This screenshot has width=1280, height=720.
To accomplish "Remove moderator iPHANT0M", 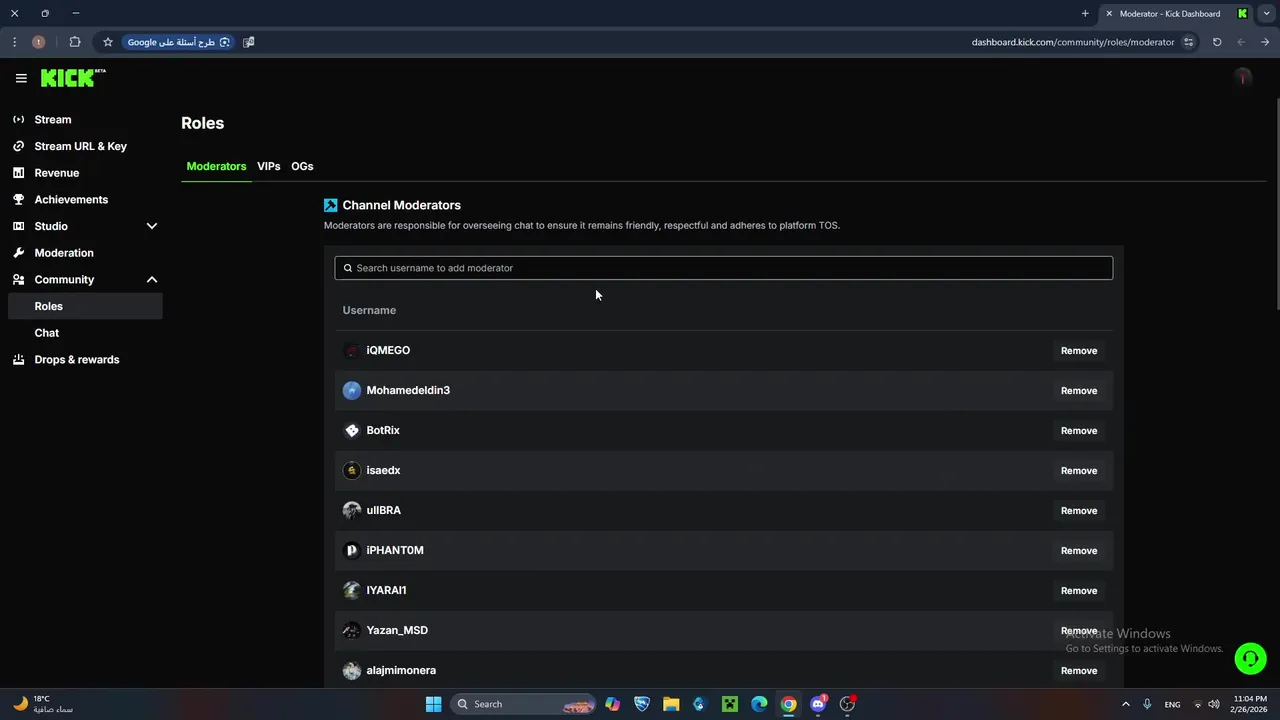I will 1079,551.
